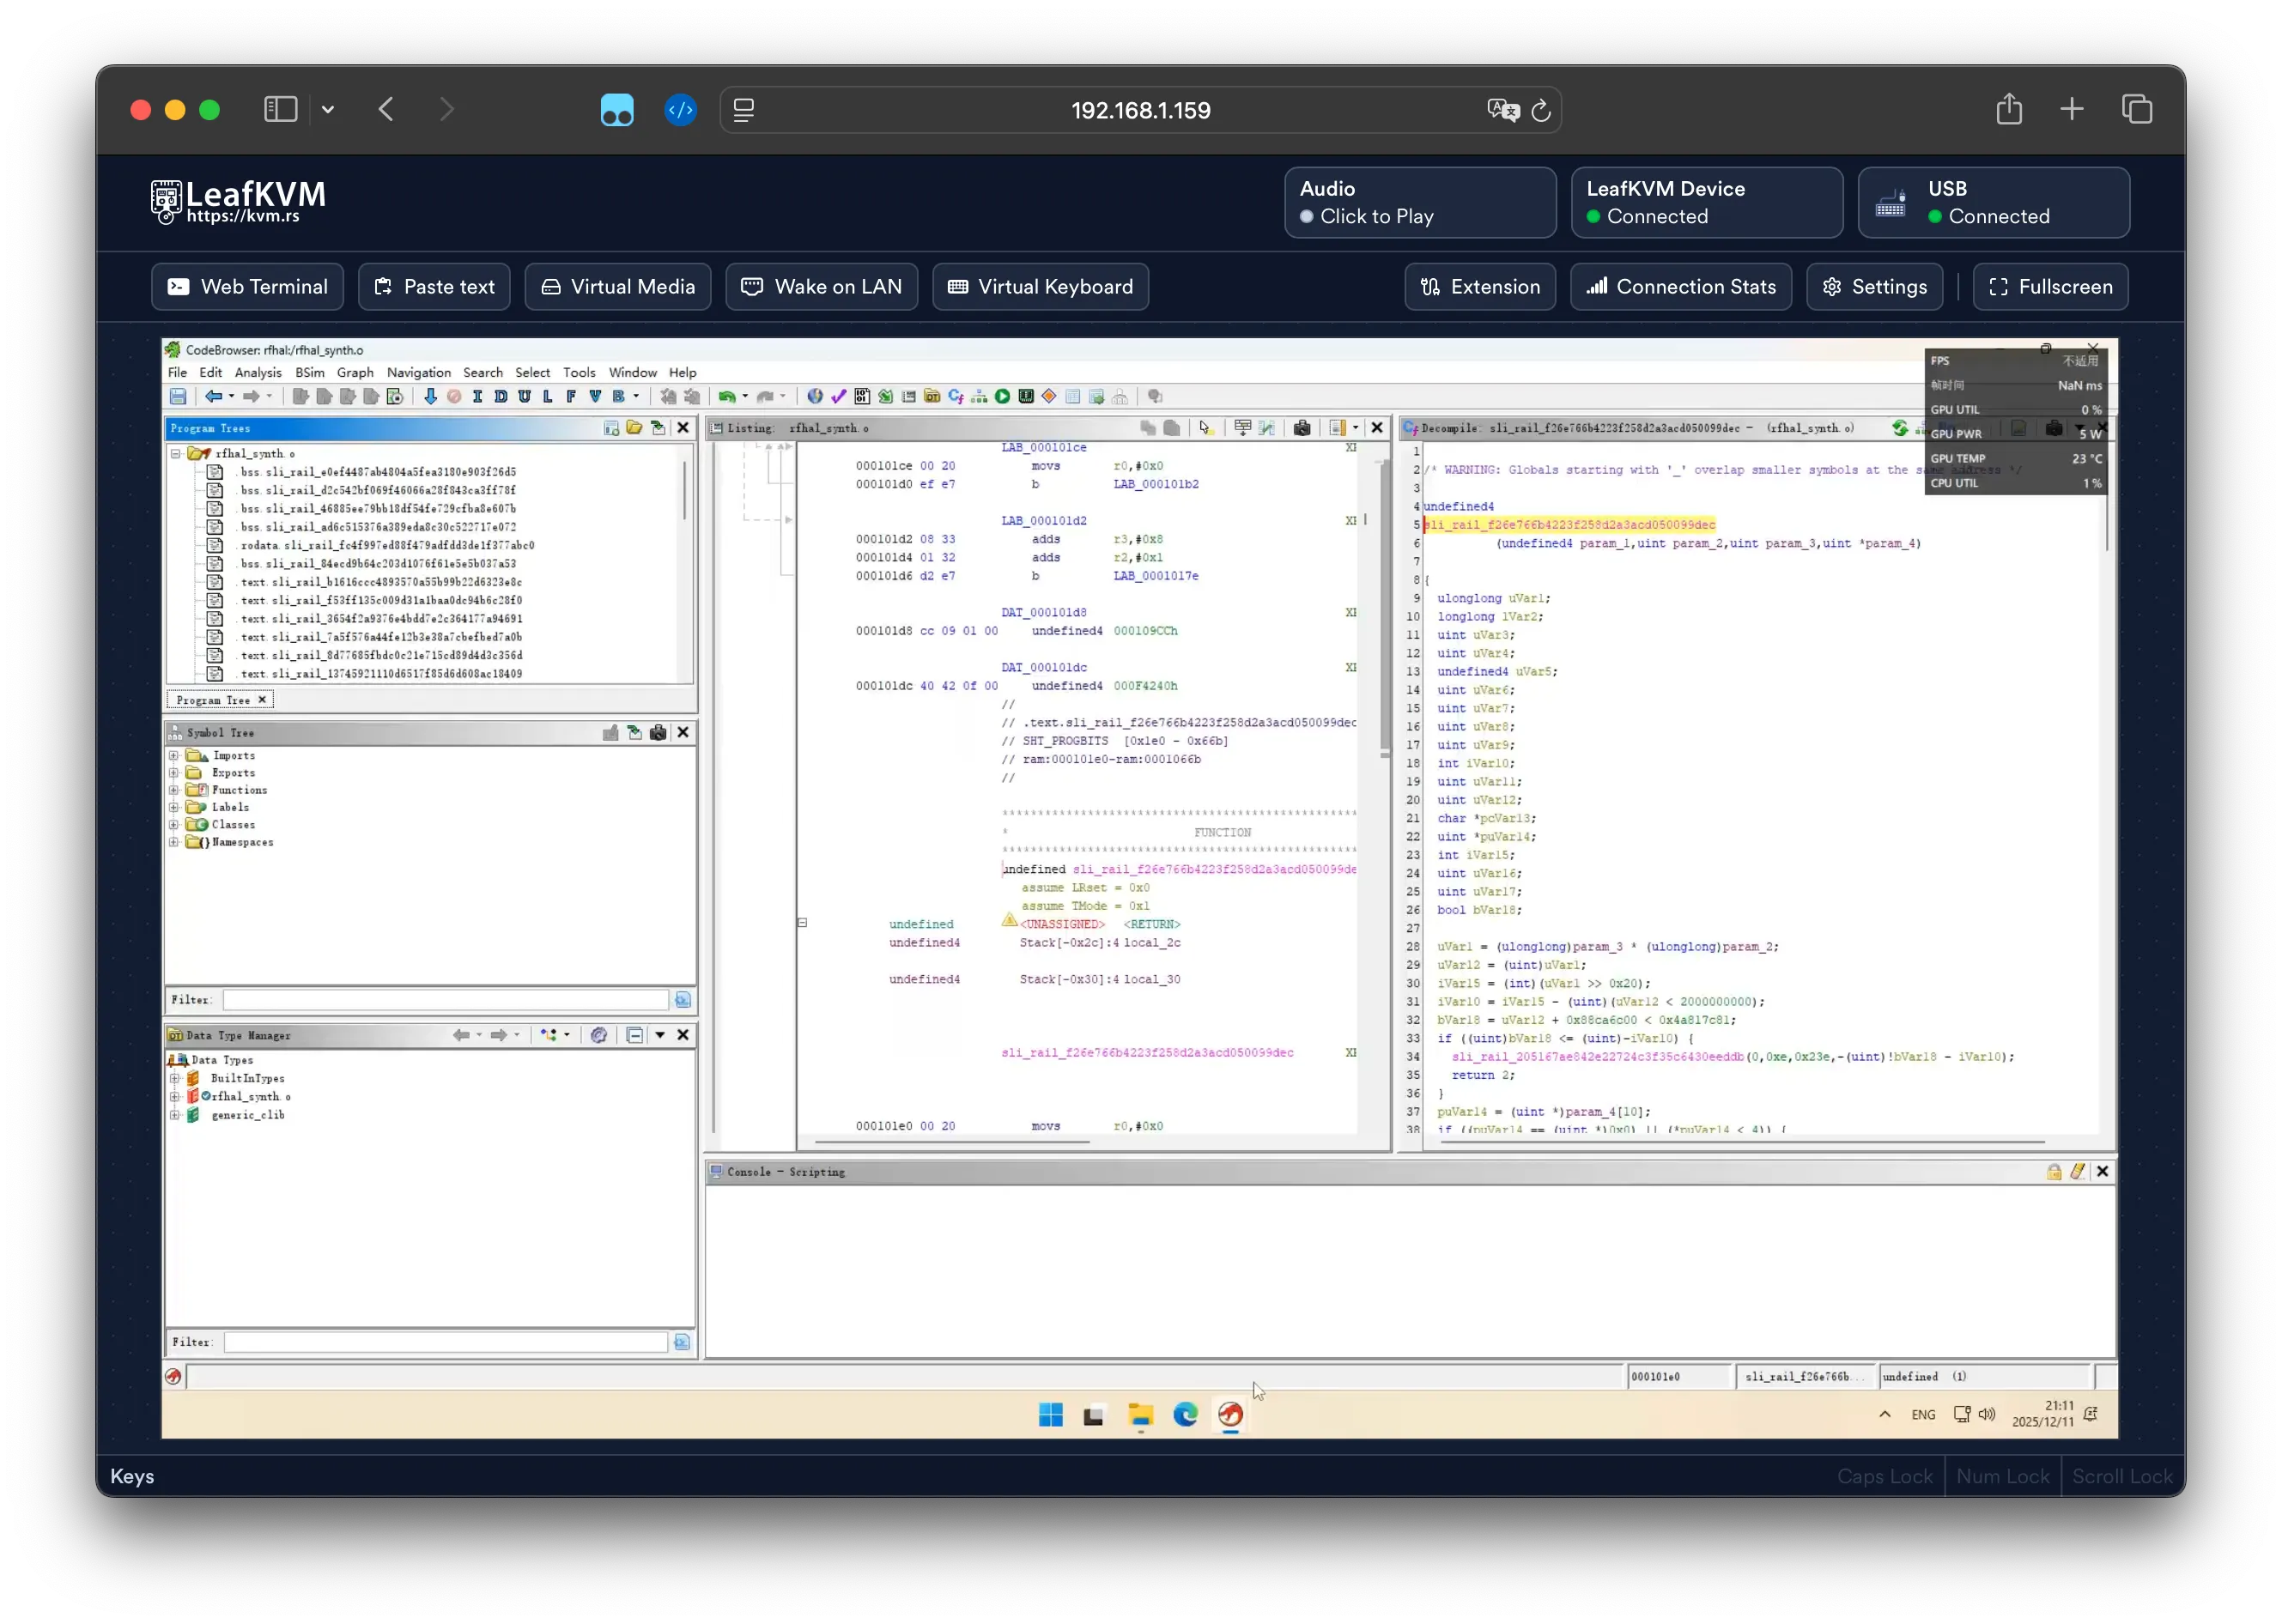Toggle mouse hover mode in Listing
The image size is (2282, 1624).
(1205, 428)
